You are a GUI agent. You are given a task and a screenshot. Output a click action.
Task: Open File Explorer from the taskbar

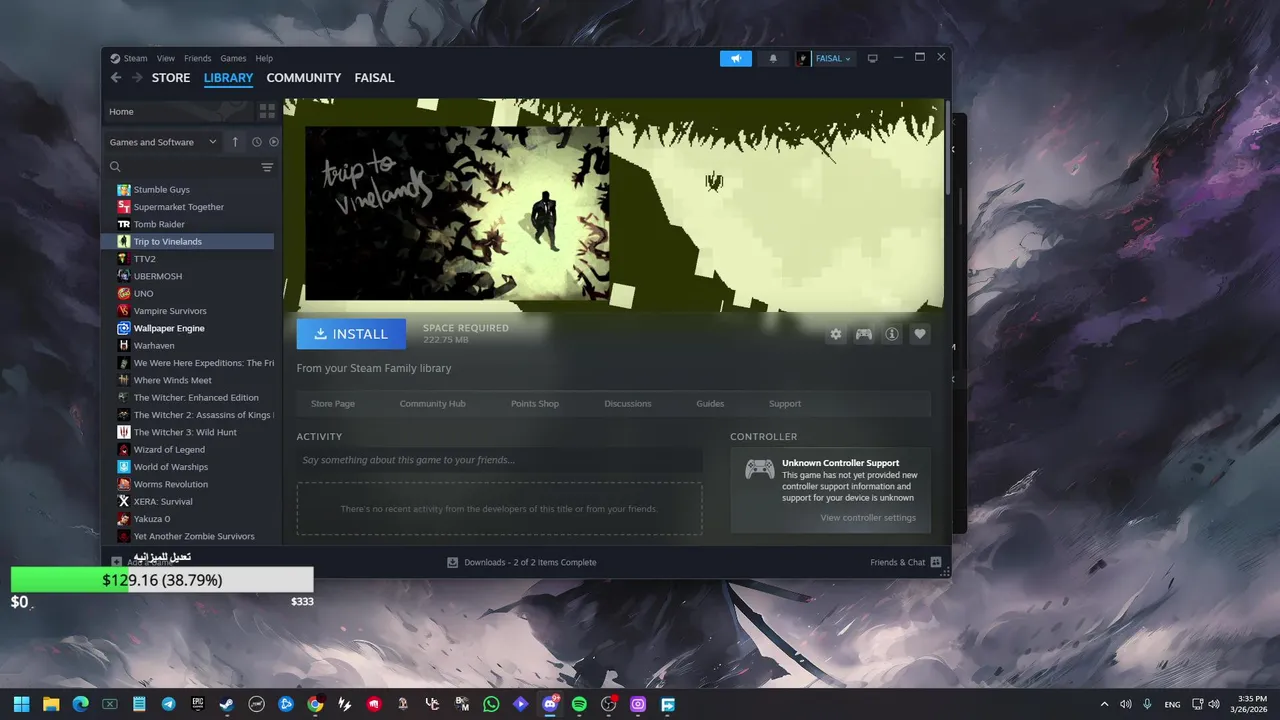[x=51, y=704]
